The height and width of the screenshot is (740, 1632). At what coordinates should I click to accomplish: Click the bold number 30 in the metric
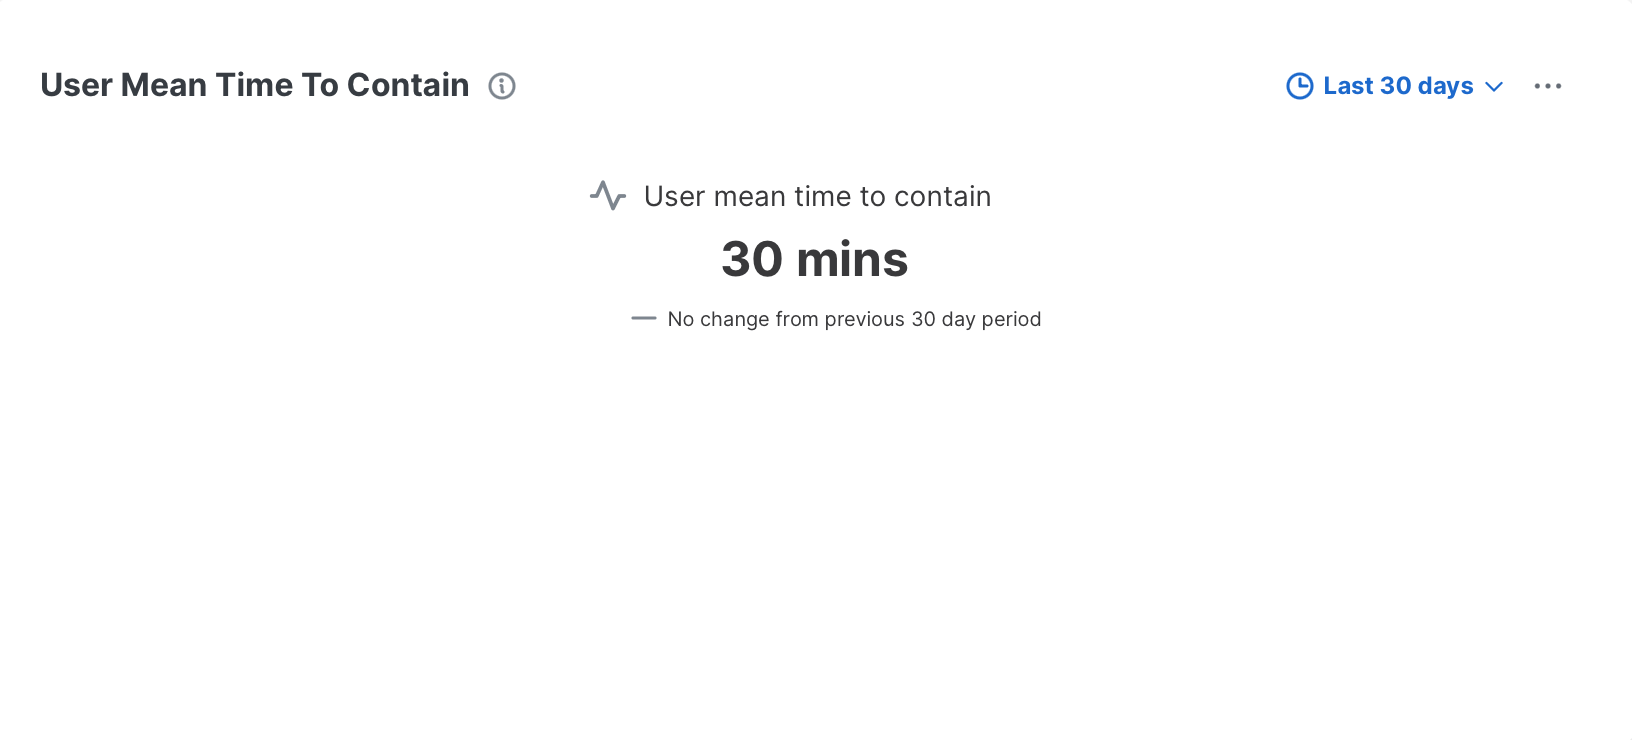(x=752, y=259)
